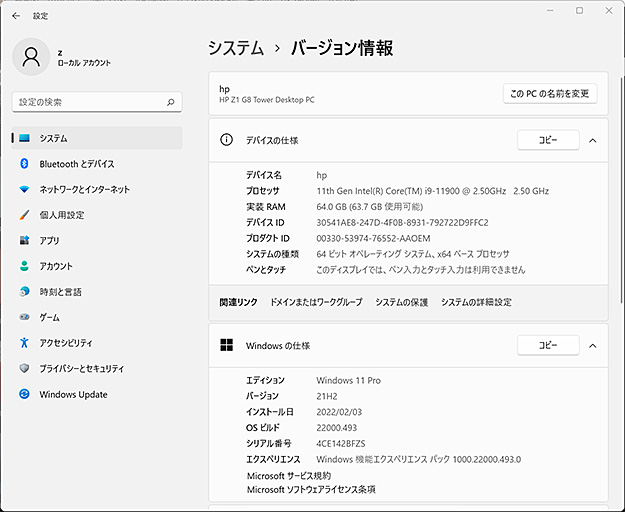Select 時刻と言語 in the sidebar
Viewport: 625px width, 512px height.
pos(60,292)
